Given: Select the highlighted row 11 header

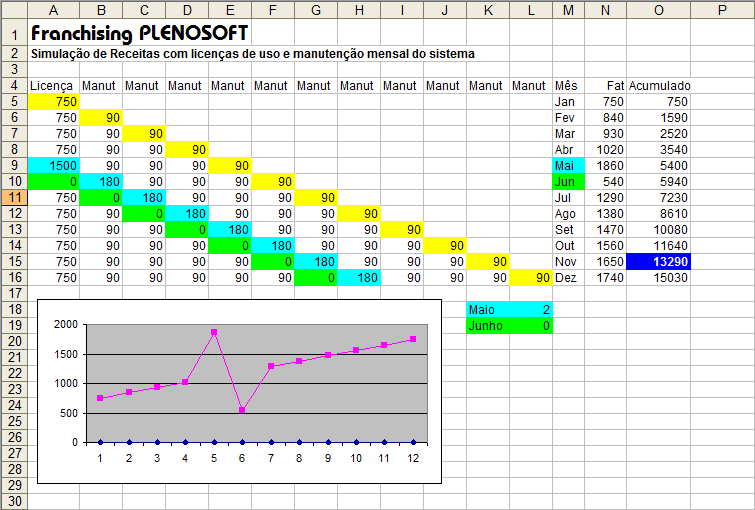Looking at the screenshot, I should click(x=14, y=197).
